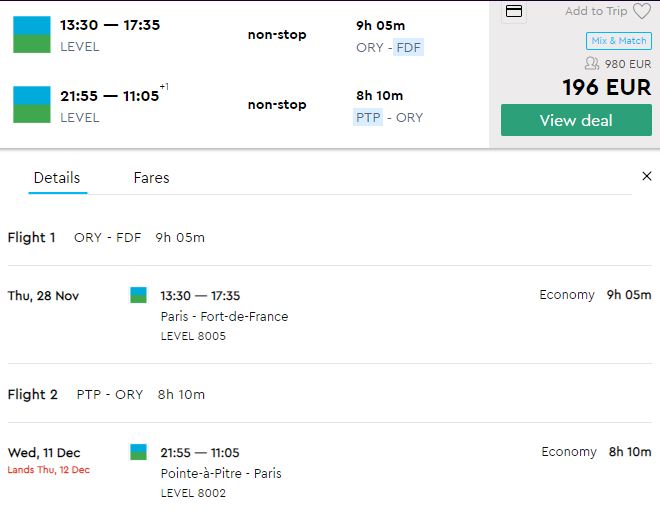Click the Lands Thu, 12 Dec notice
The width and height of the screenshot is (660, 519).
[49, 470]
